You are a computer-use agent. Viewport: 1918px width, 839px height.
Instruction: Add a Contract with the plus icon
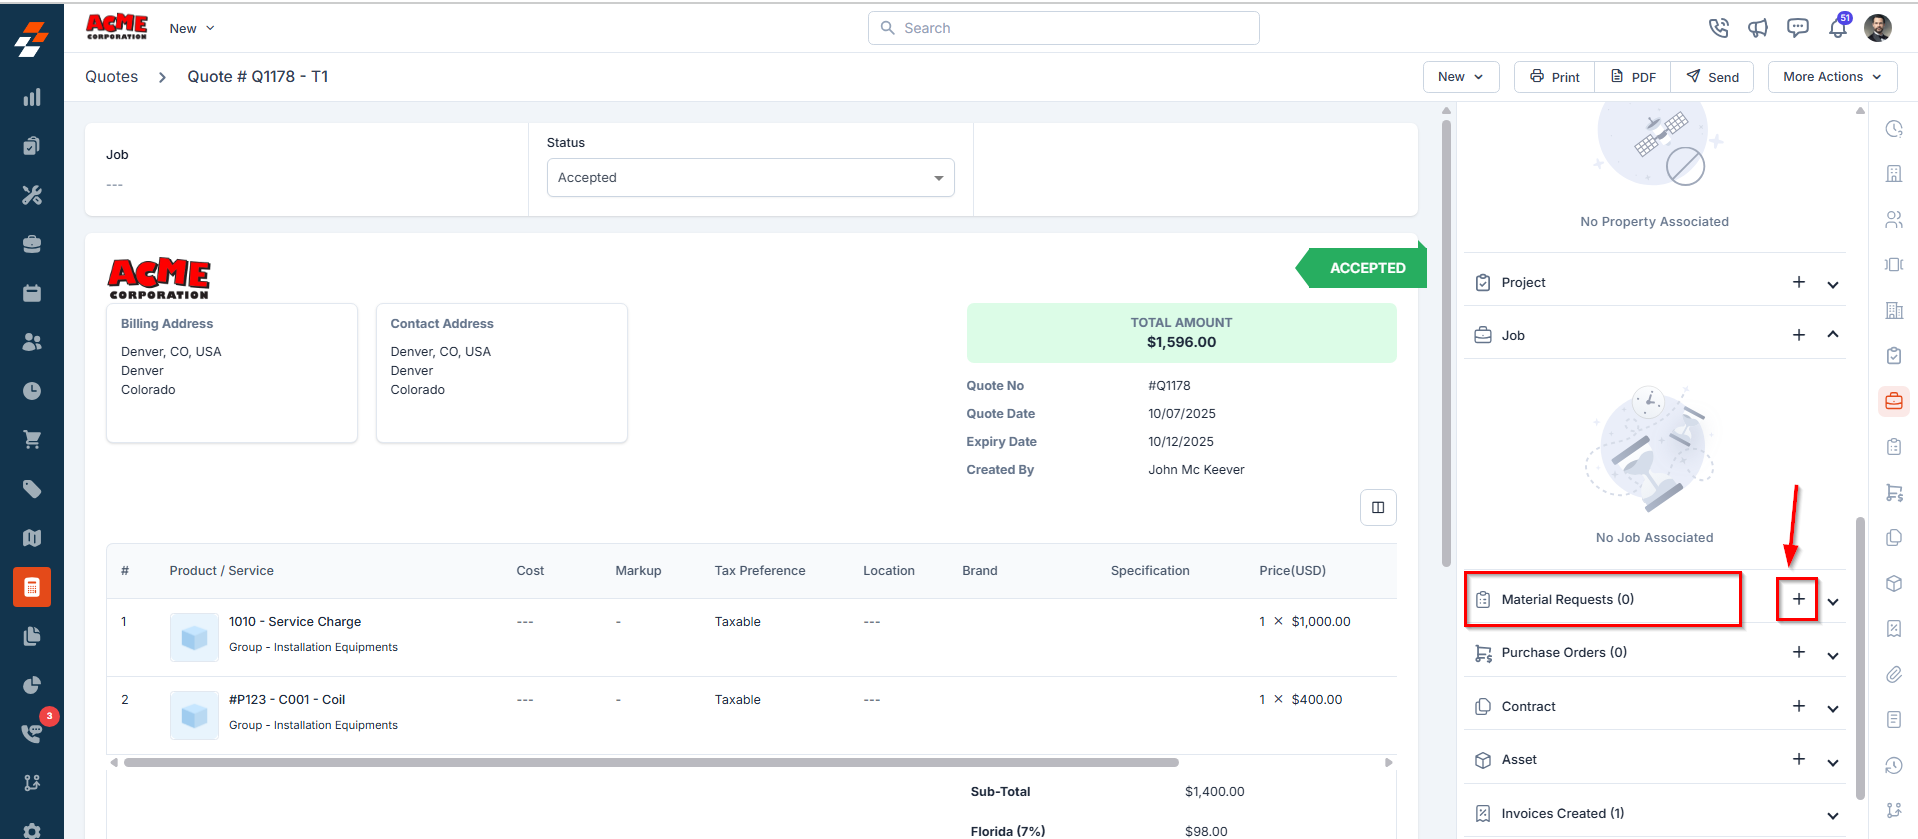1798,706
